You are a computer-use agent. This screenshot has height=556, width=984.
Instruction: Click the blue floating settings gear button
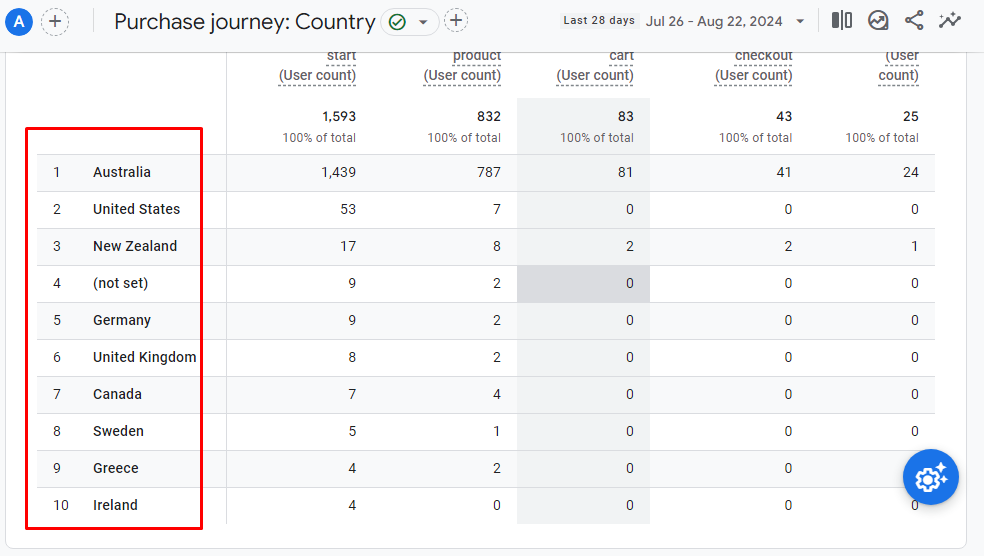(x=931, y=478)
